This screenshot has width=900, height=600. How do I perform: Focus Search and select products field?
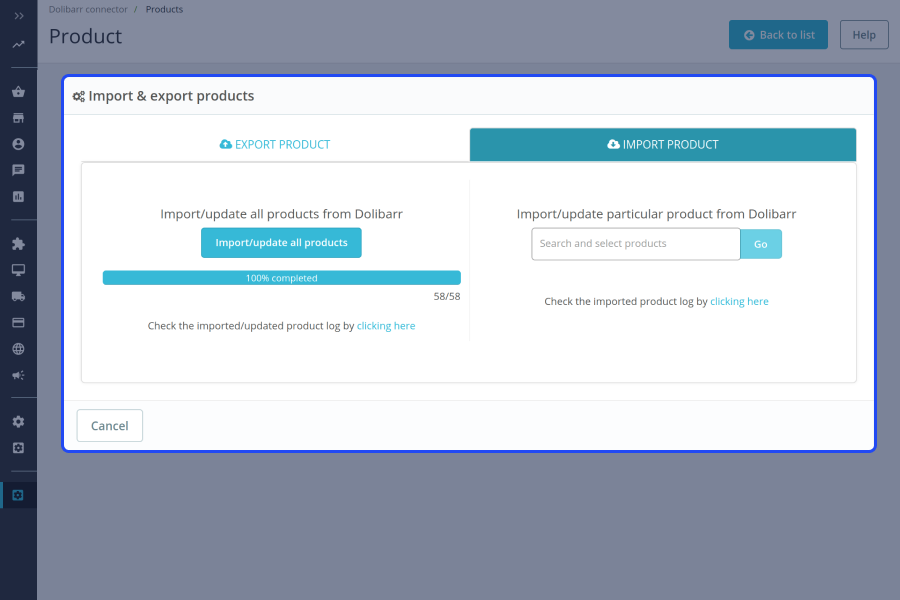coord(636,244)
